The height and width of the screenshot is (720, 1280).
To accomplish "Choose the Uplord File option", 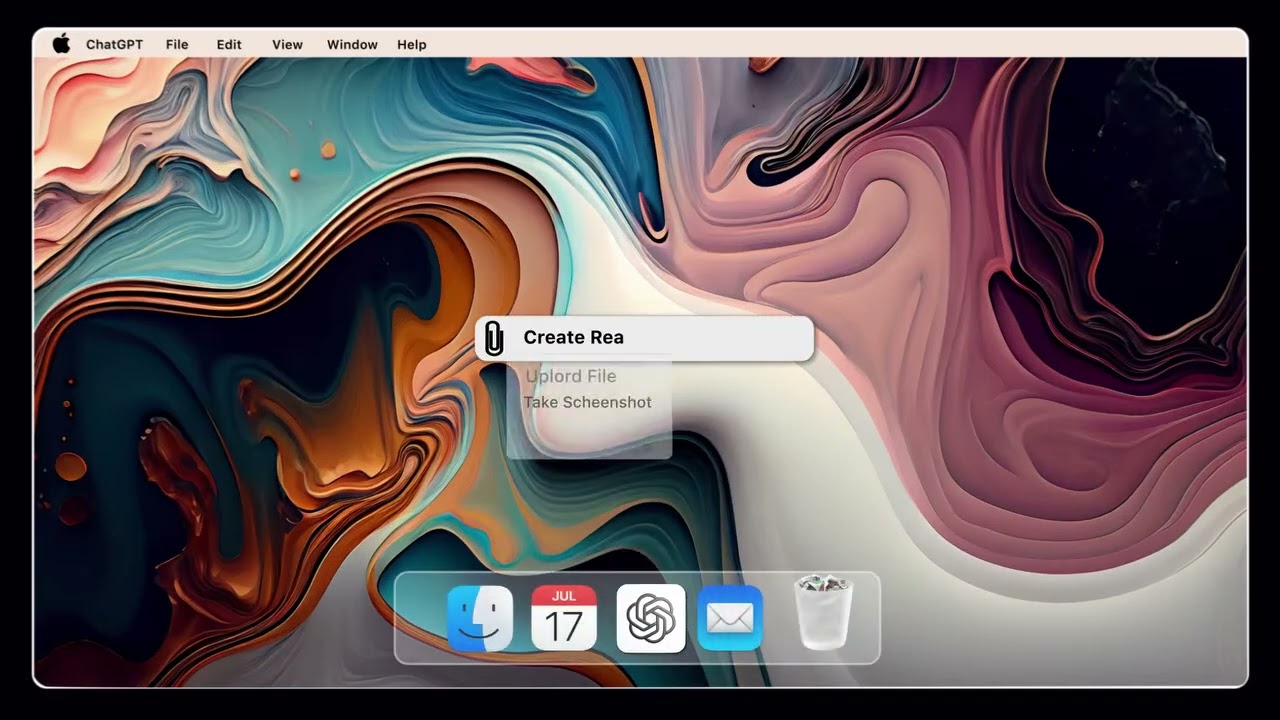I will click(571, 376).
